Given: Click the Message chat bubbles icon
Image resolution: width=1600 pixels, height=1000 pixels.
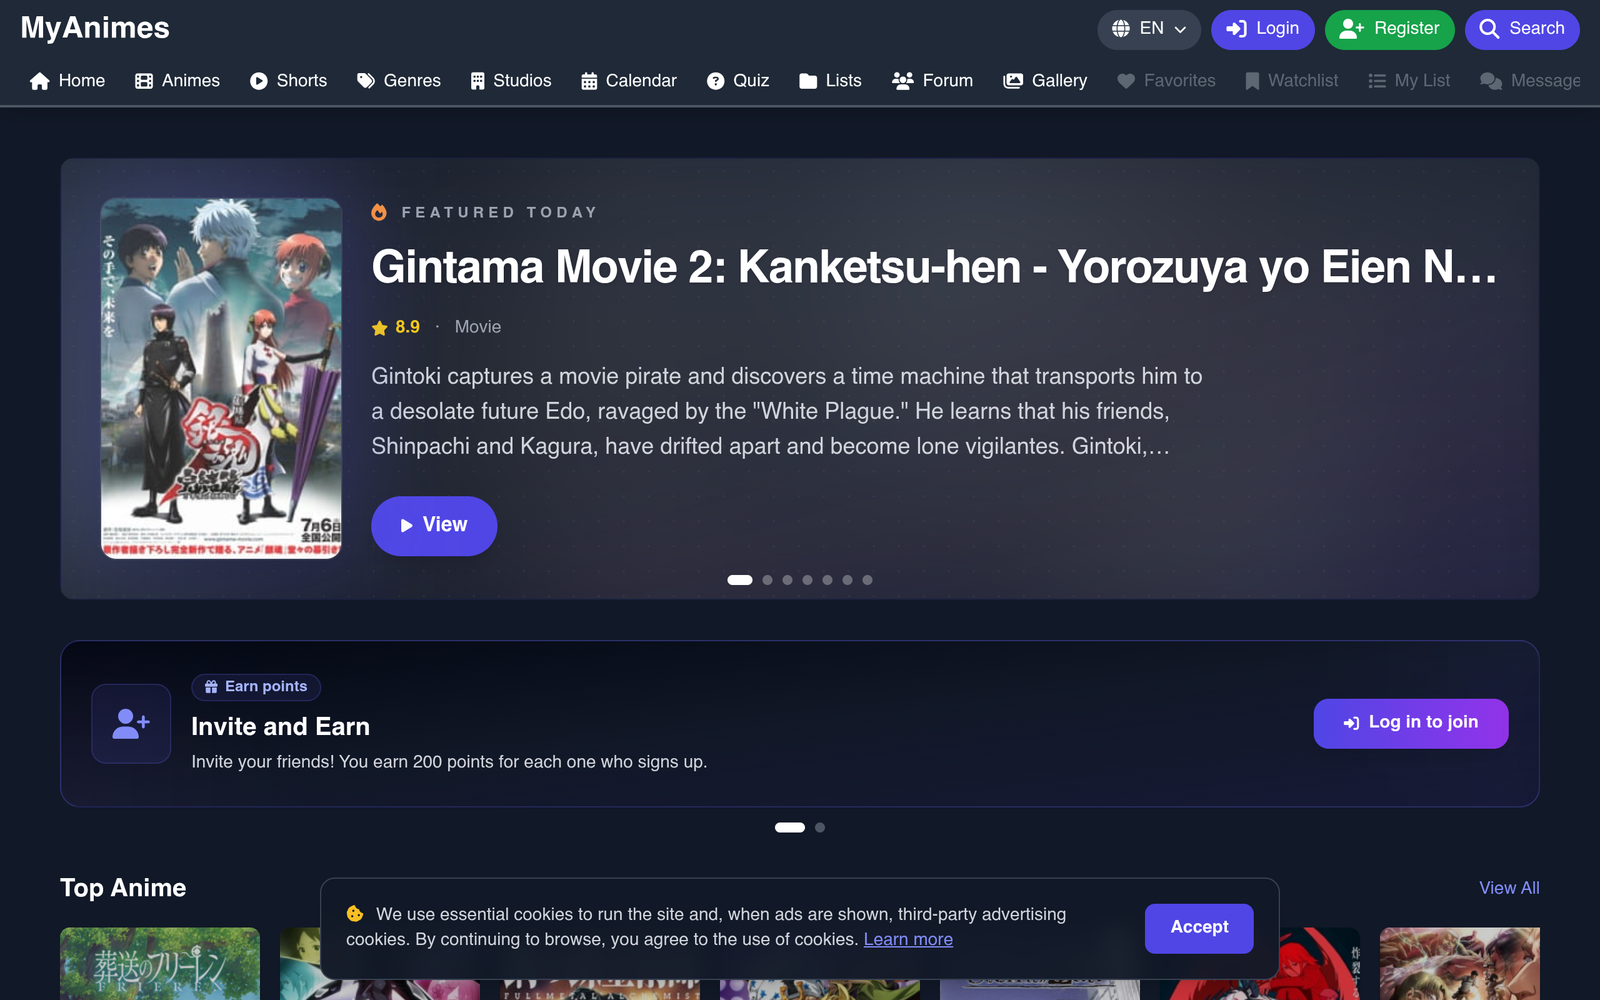Looking at the screenshot, I should 1491,81.
